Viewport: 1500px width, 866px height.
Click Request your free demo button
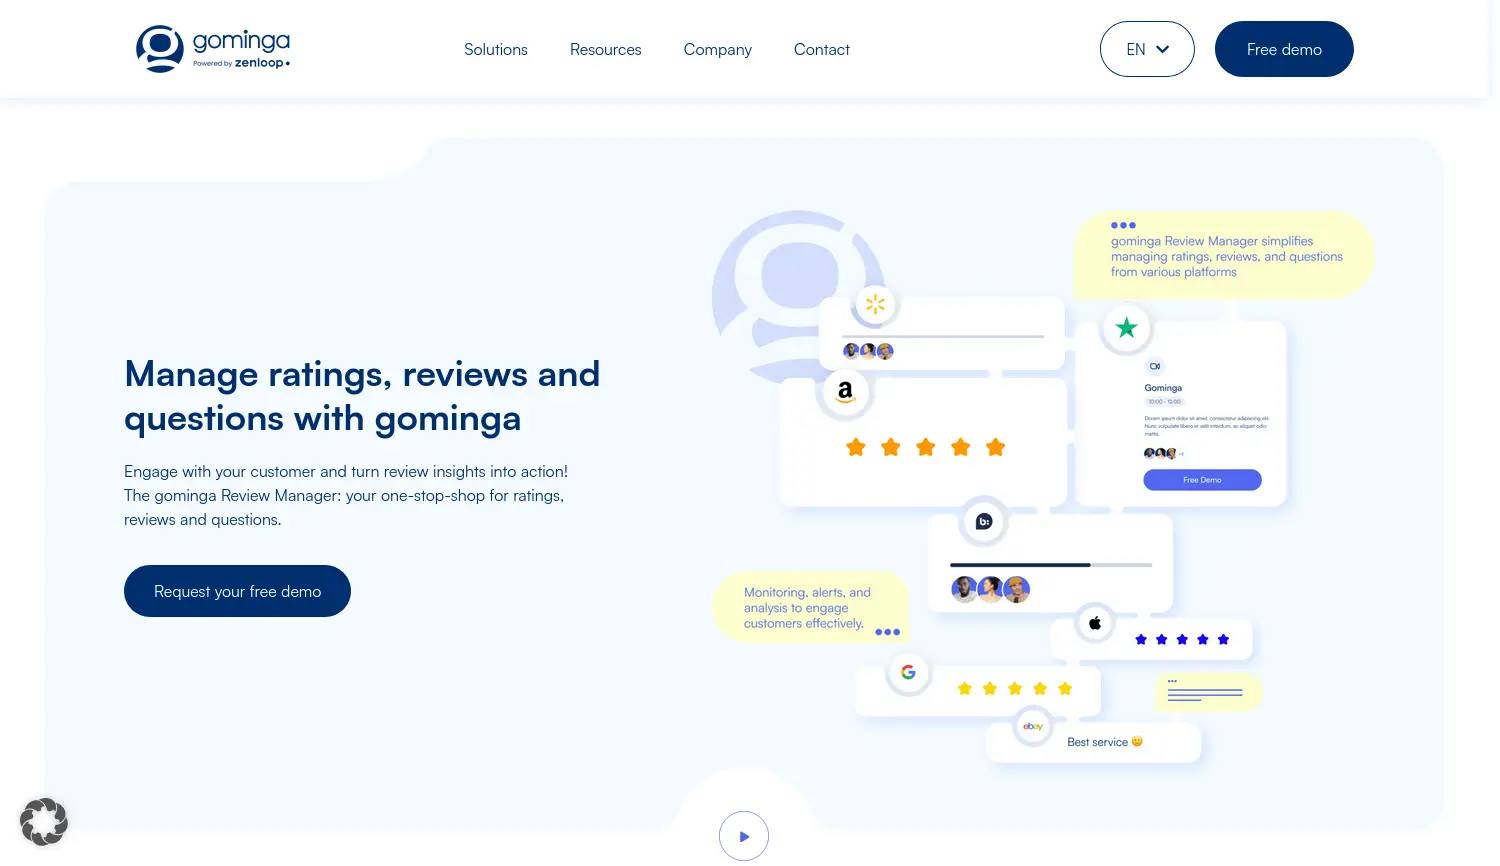tap(237, 591)
